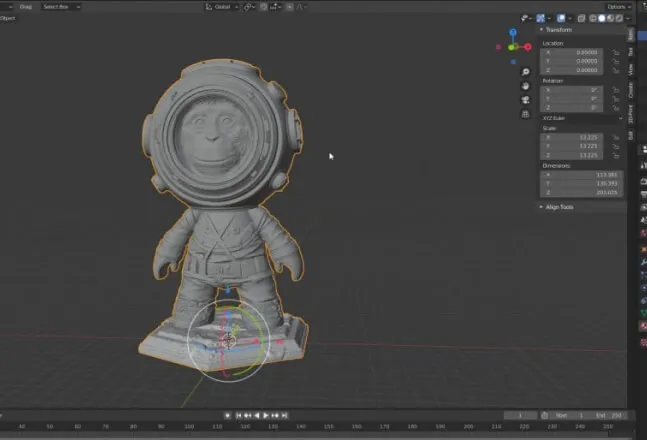Click the pan hand icon in viewport

click(x=525, y=86)
